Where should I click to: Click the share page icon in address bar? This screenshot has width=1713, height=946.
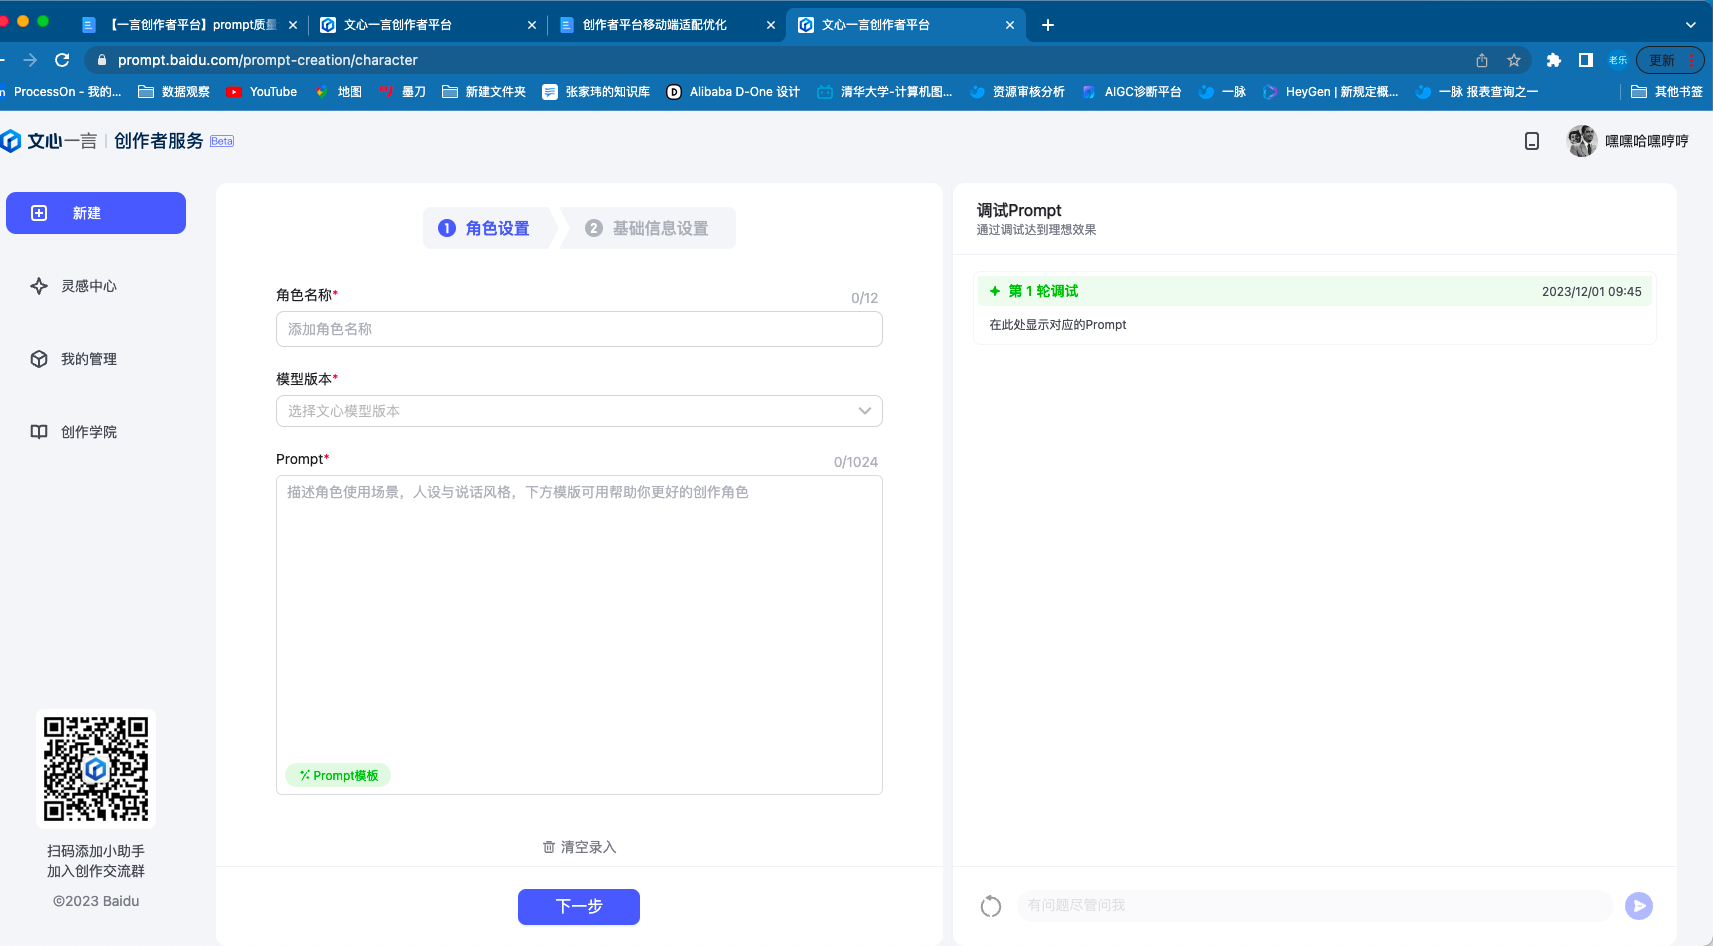(x=1482, y=60)
